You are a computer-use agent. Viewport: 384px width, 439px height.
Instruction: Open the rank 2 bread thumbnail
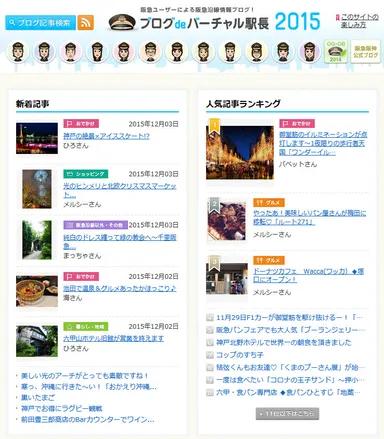pyautogui.click(x=227, y=220)
